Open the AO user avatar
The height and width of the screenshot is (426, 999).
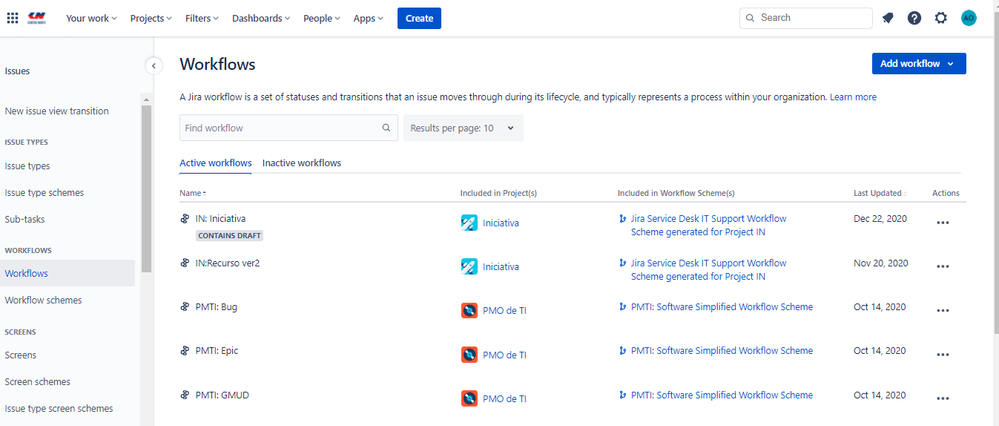[968, 18]
